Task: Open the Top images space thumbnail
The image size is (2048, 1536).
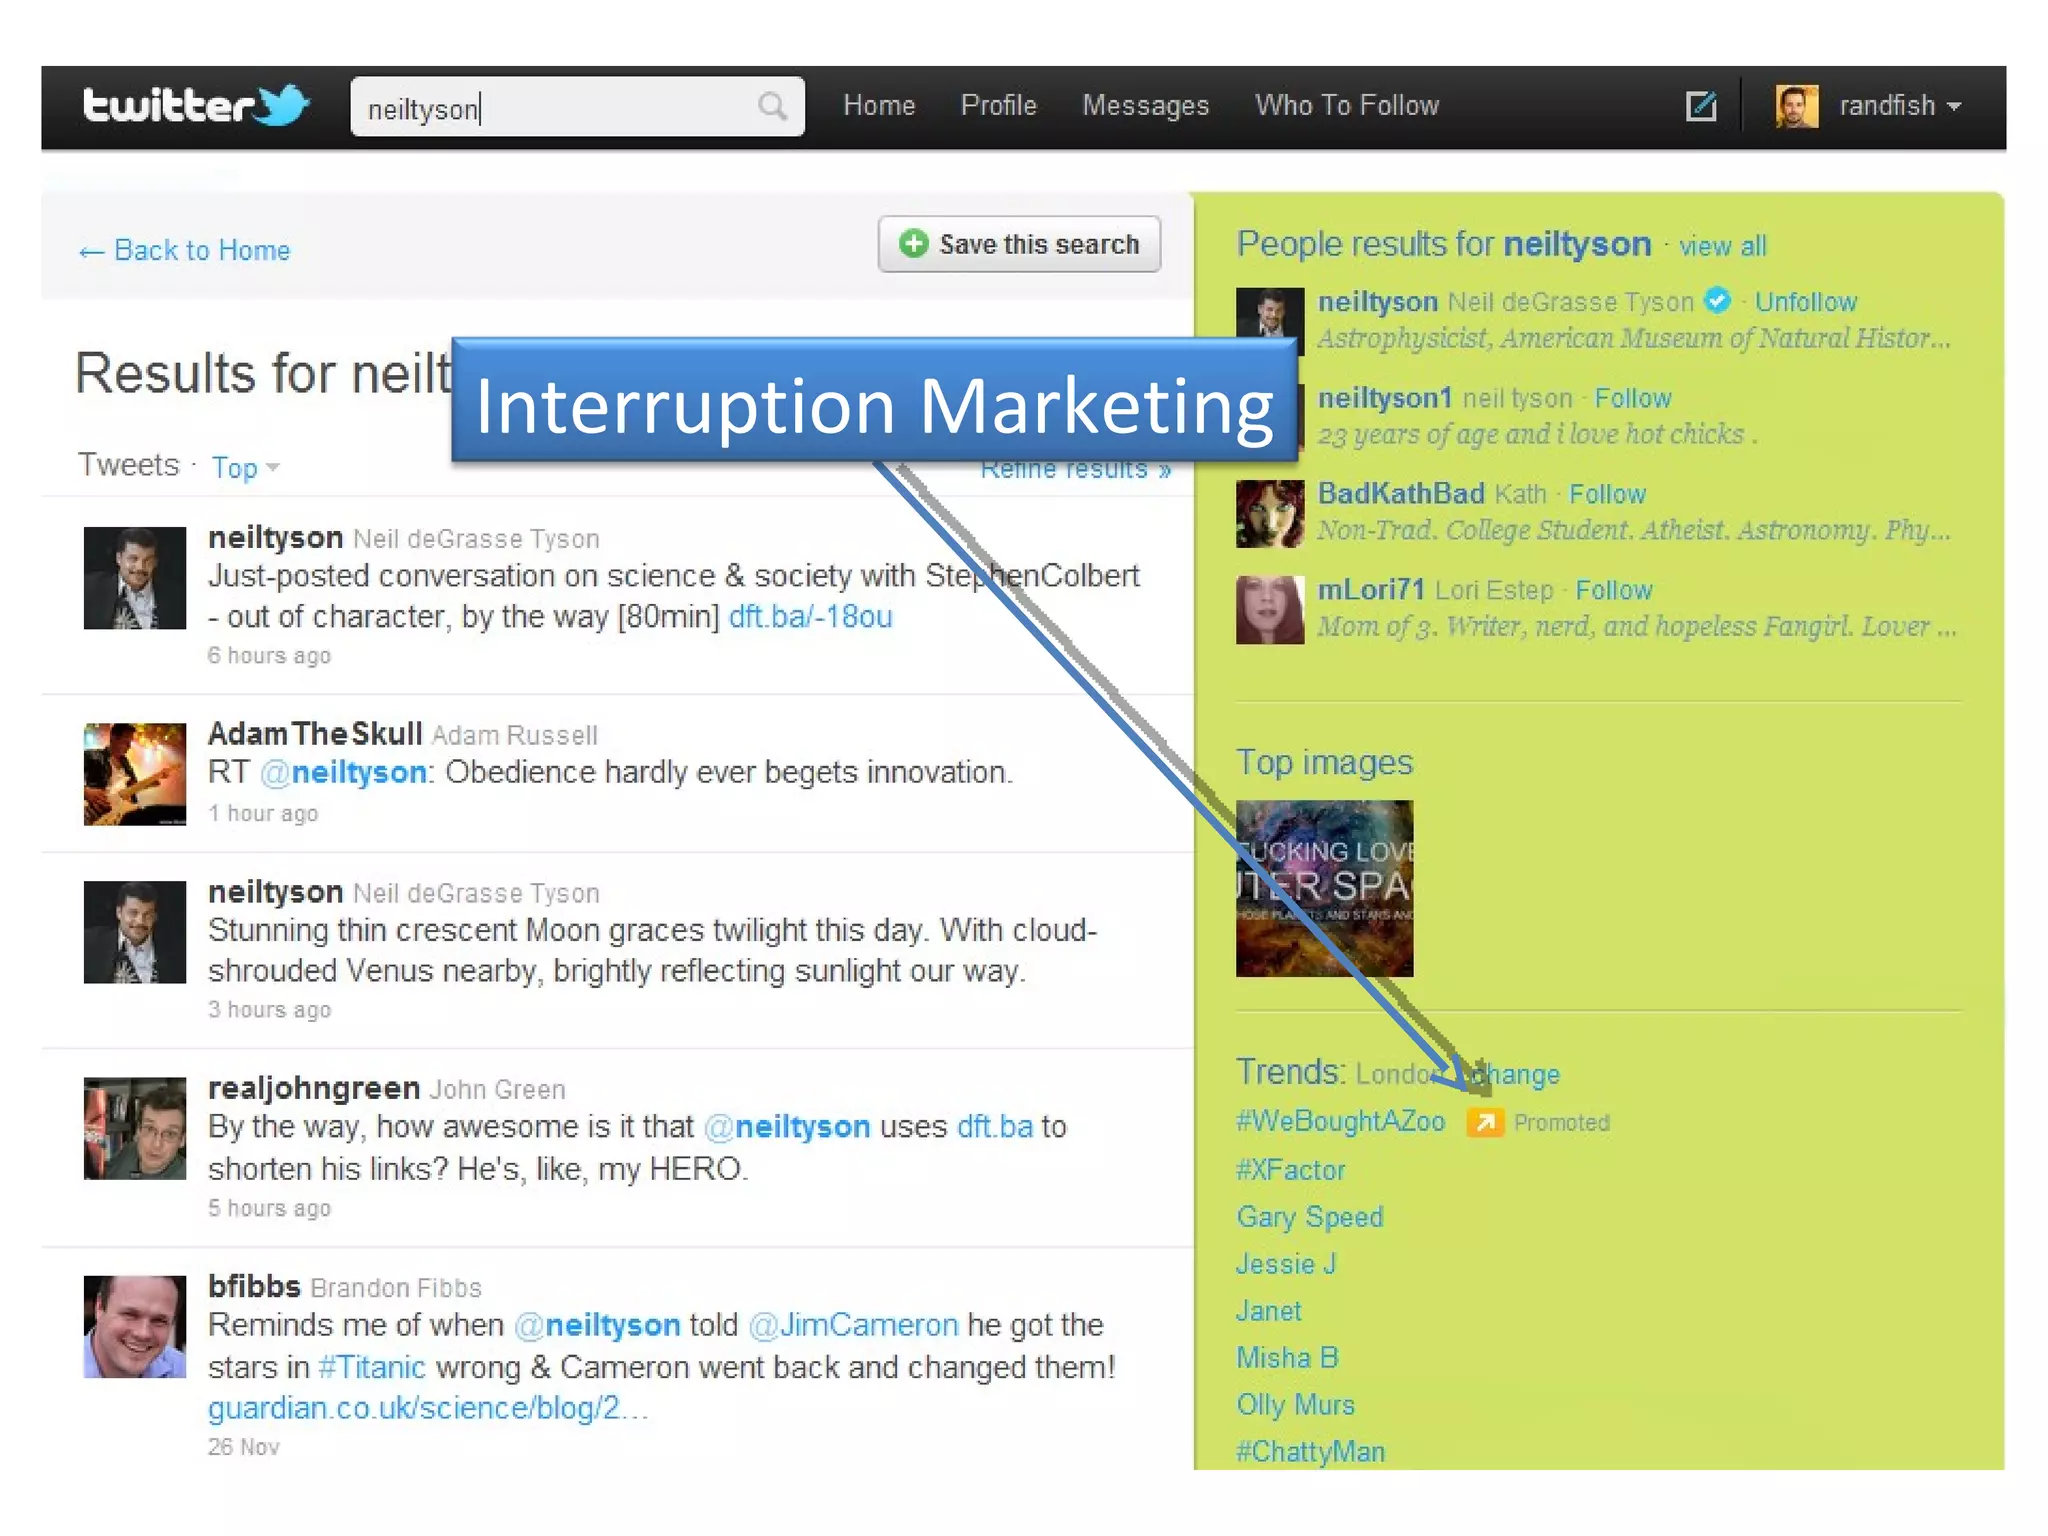Action: pyautogui.click(x=1324, y=888)
